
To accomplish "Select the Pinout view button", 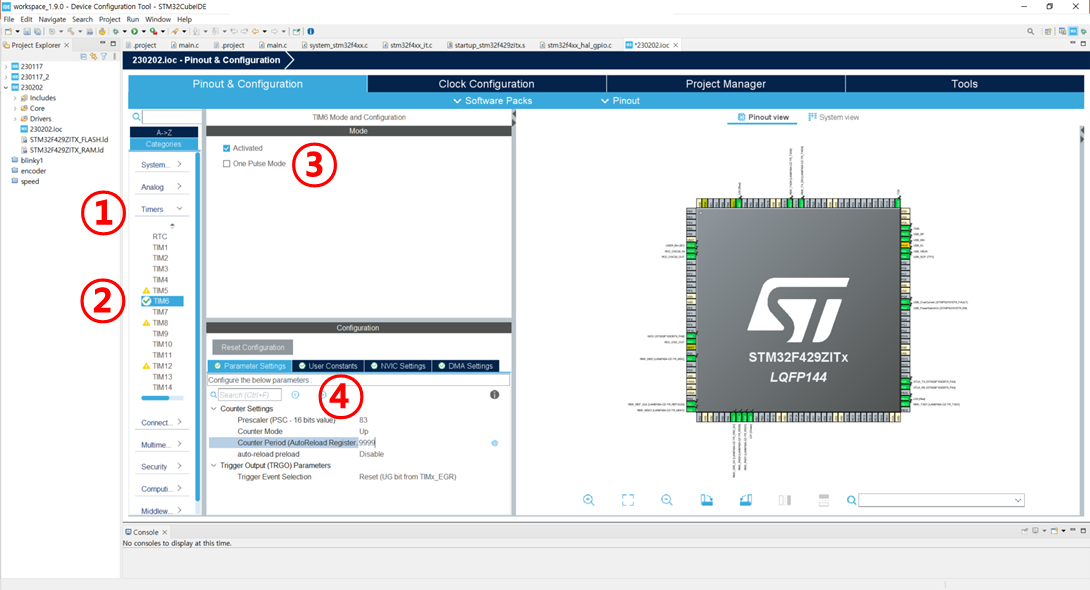I will point(763,117).
